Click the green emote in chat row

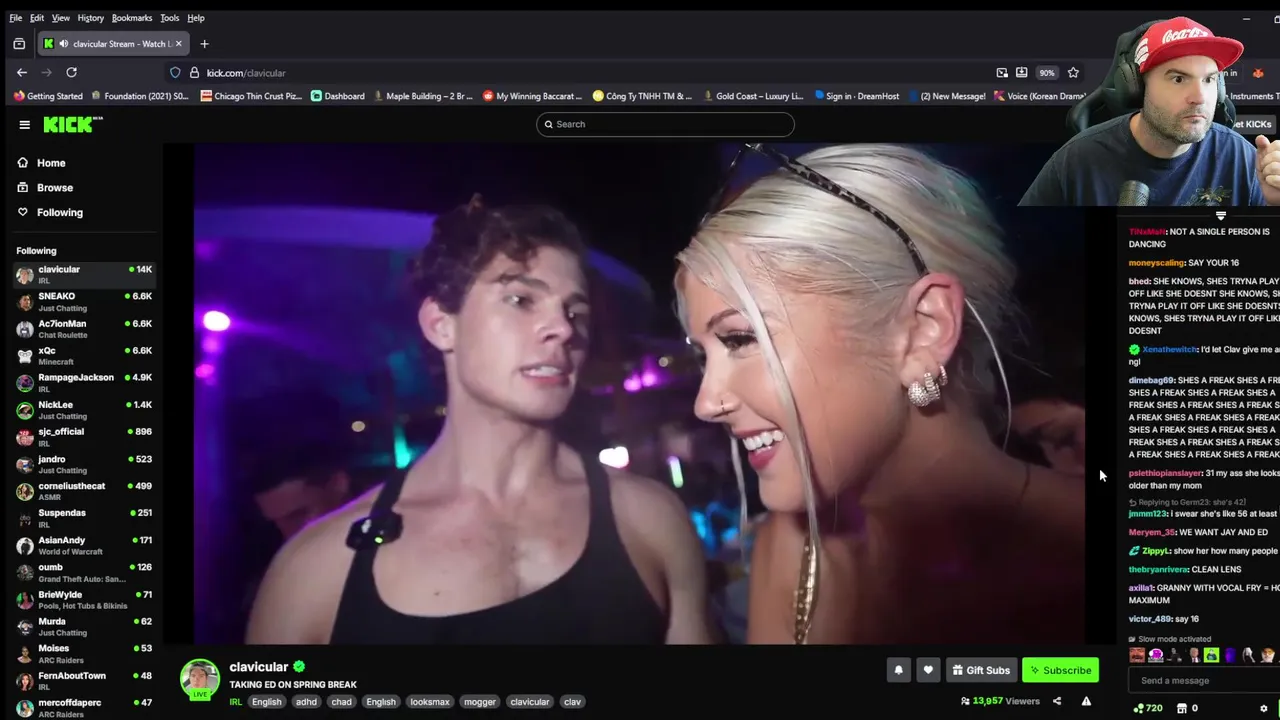click(x=1211, y=656)
